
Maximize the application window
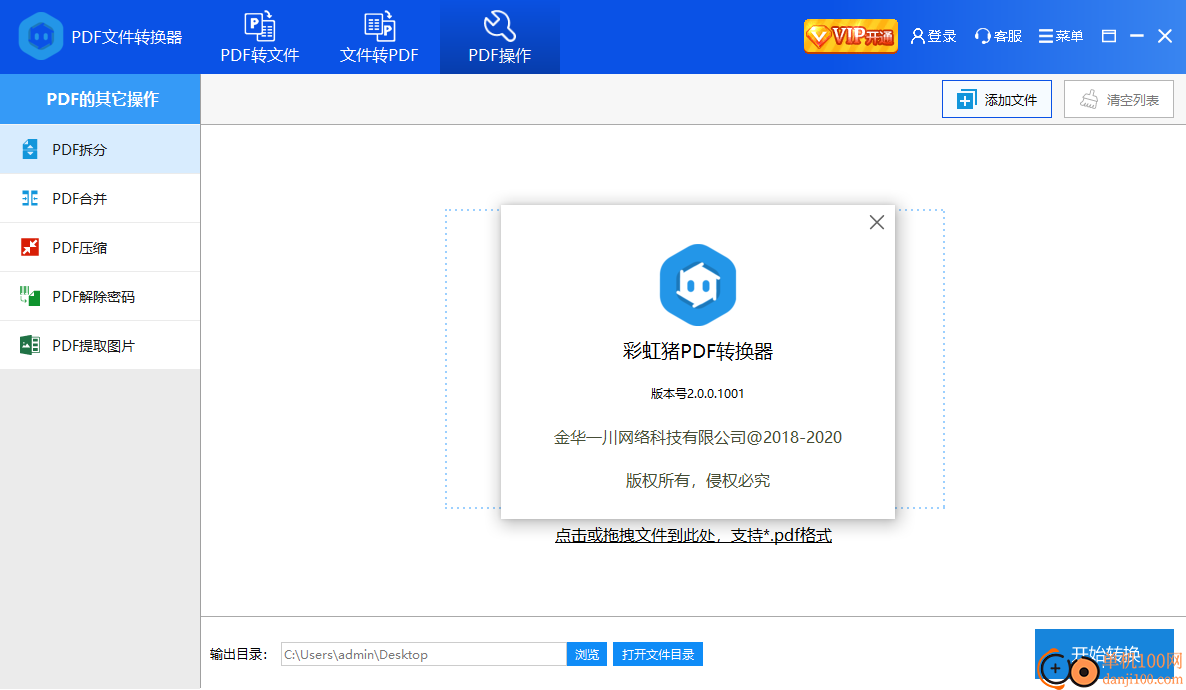click(x=1109, y=36)
